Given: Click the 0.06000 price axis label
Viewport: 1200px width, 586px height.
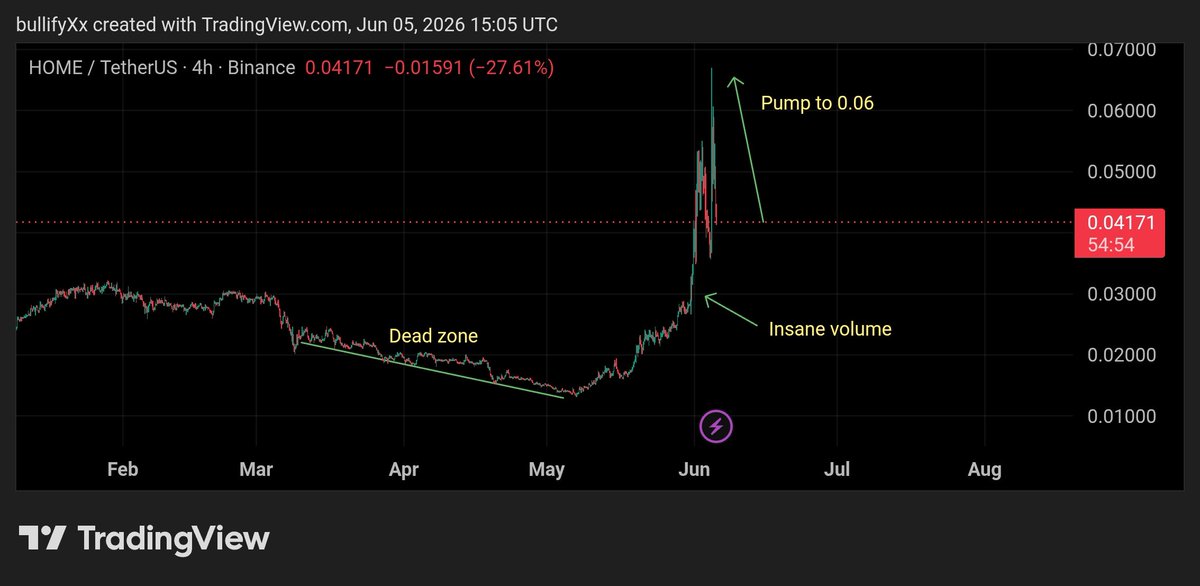Looking at the screenshot, I should tap(1120, 111).
